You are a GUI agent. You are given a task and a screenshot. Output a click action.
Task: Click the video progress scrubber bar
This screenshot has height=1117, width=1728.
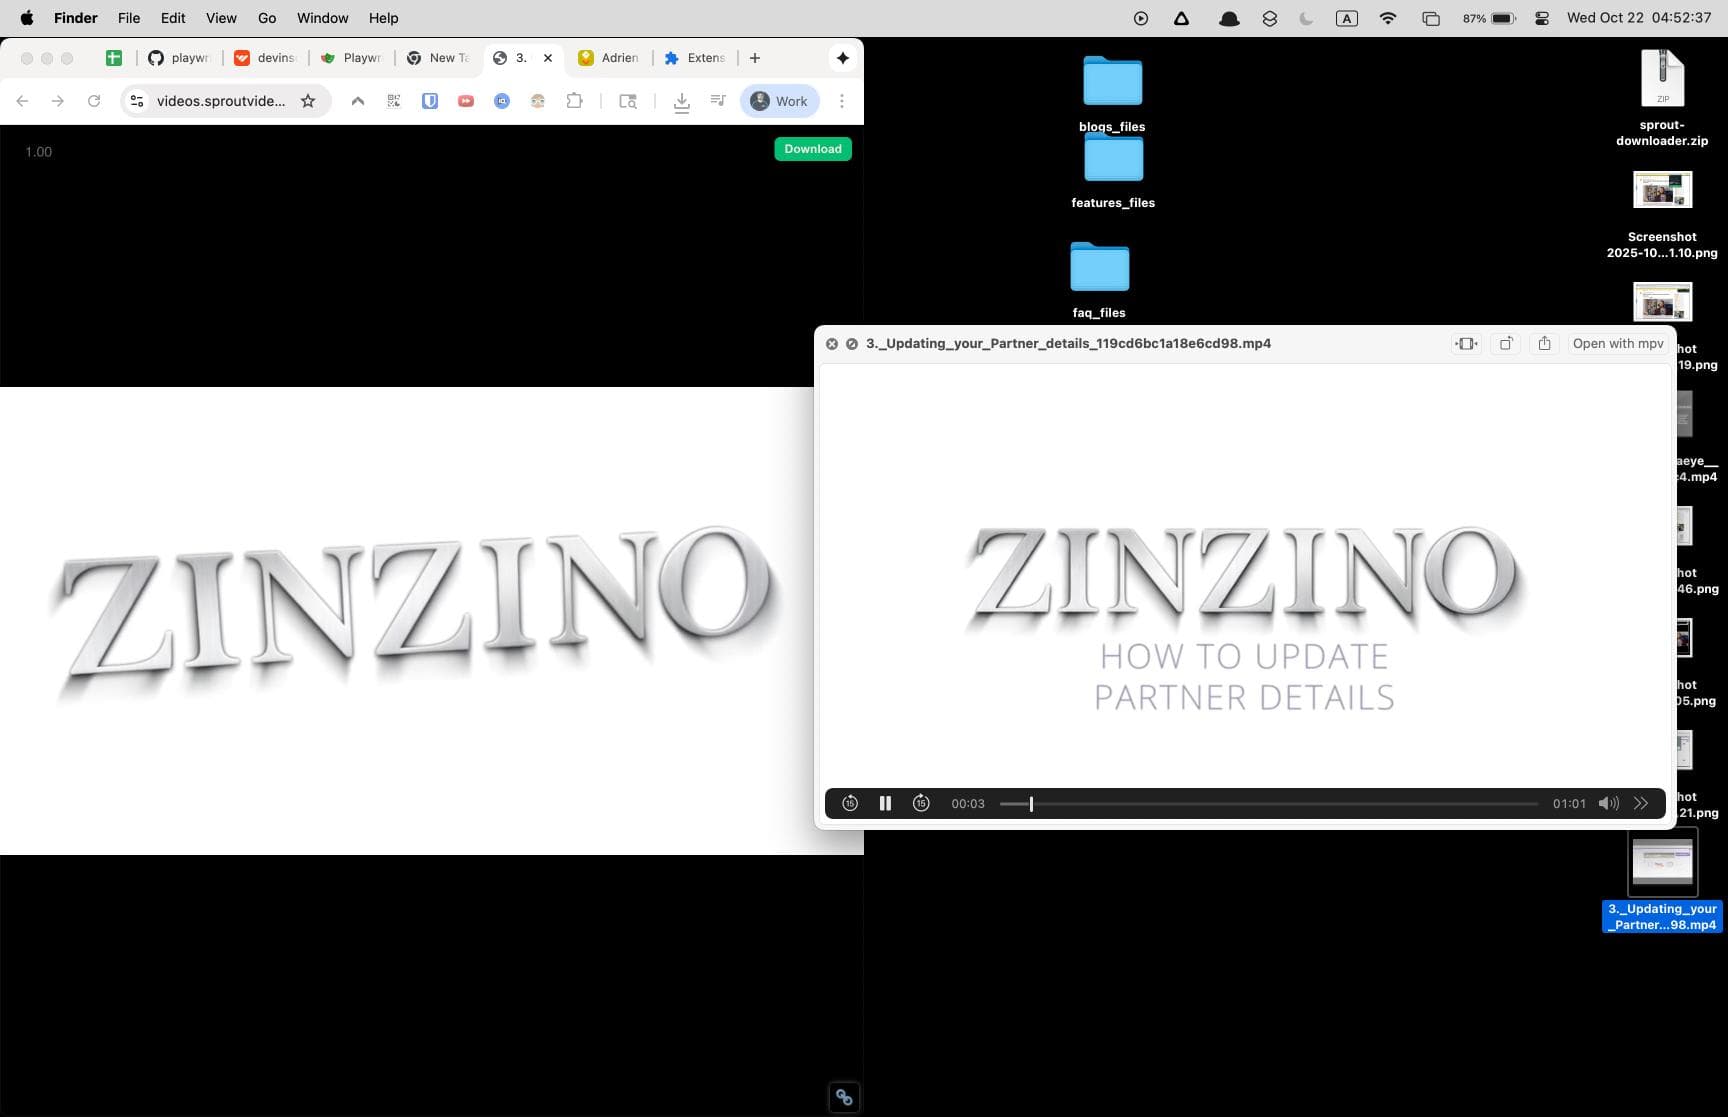click(x=1268, y=803)
